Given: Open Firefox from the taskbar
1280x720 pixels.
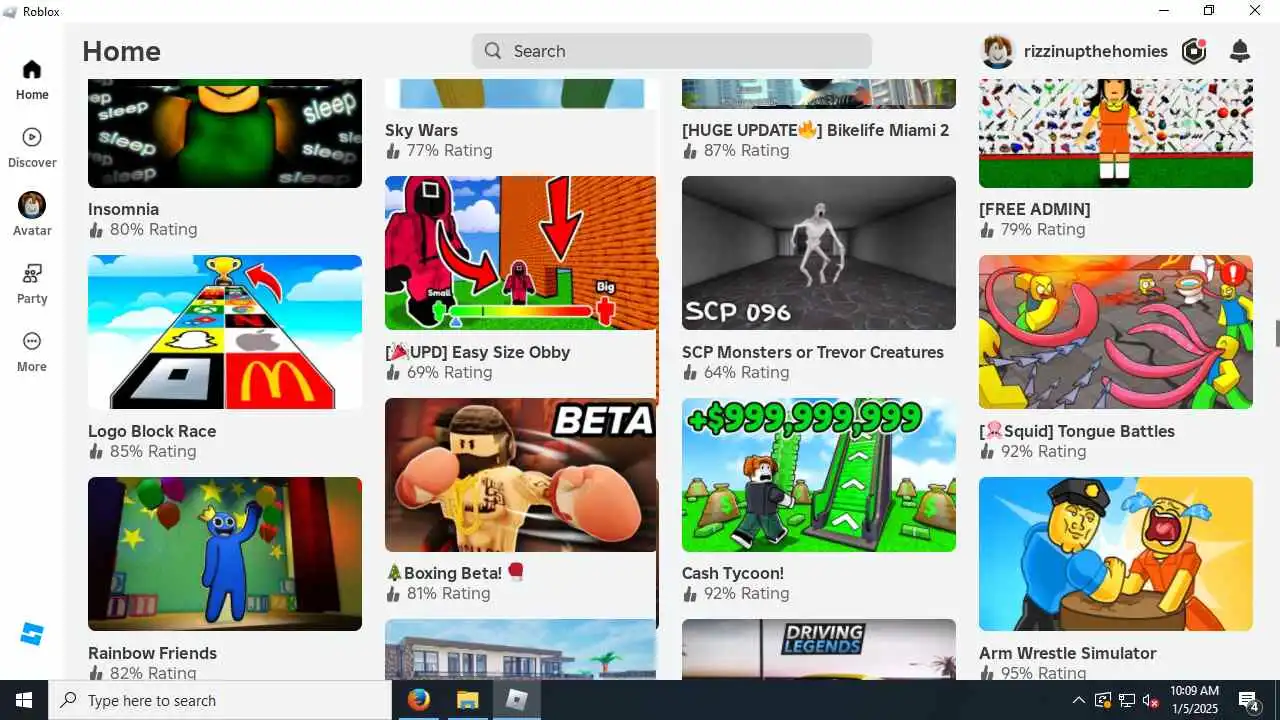Looking at the screenshot, I should point(419,700).
